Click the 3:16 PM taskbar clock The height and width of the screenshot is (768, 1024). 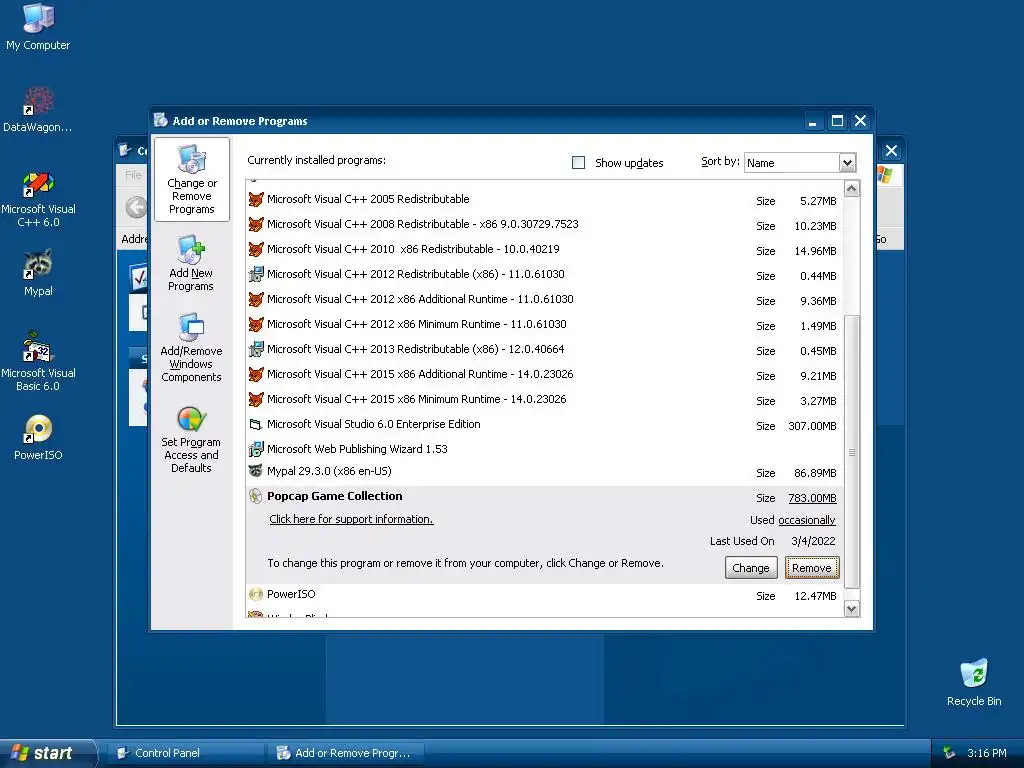986,753
